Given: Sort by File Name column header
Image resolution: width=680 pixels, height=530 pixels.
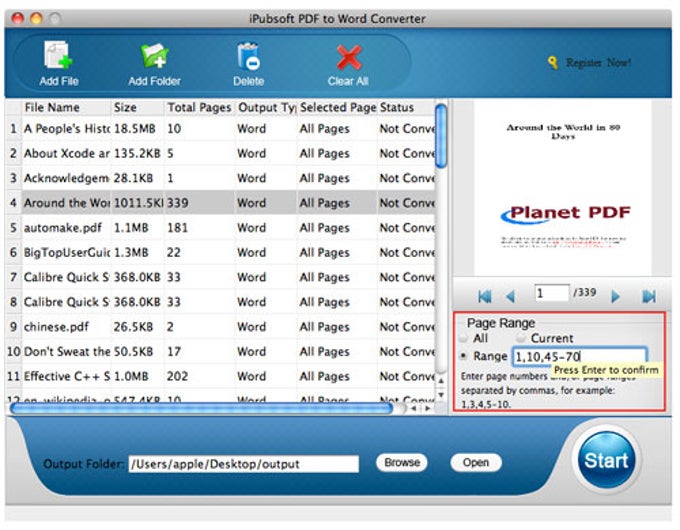Looking at the screenshot, I should click(66, 108).
